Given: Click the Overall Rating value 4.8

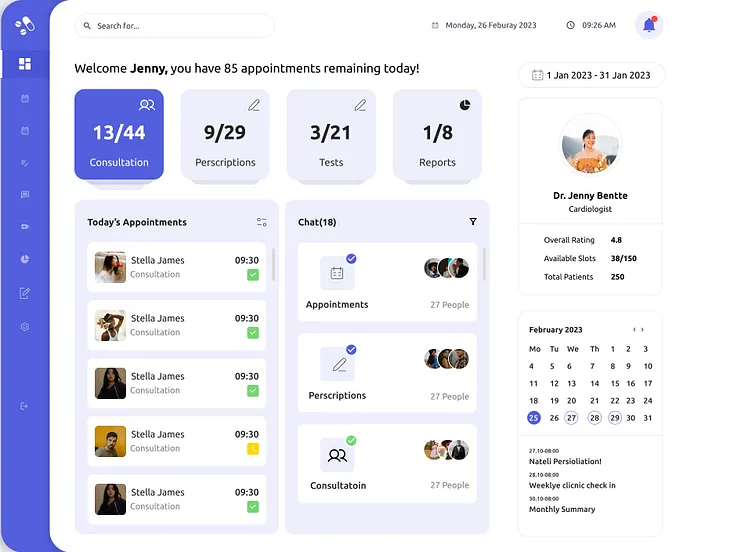Looking at the screenshot, I should click(616, 240).
